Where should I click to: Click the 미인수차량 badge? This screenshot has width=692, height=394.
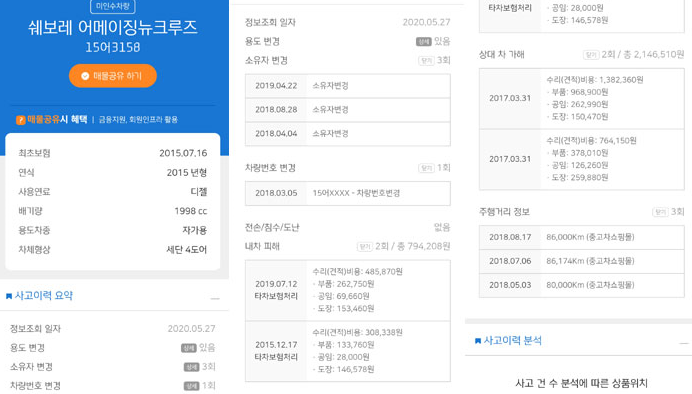tap(113, 6)
